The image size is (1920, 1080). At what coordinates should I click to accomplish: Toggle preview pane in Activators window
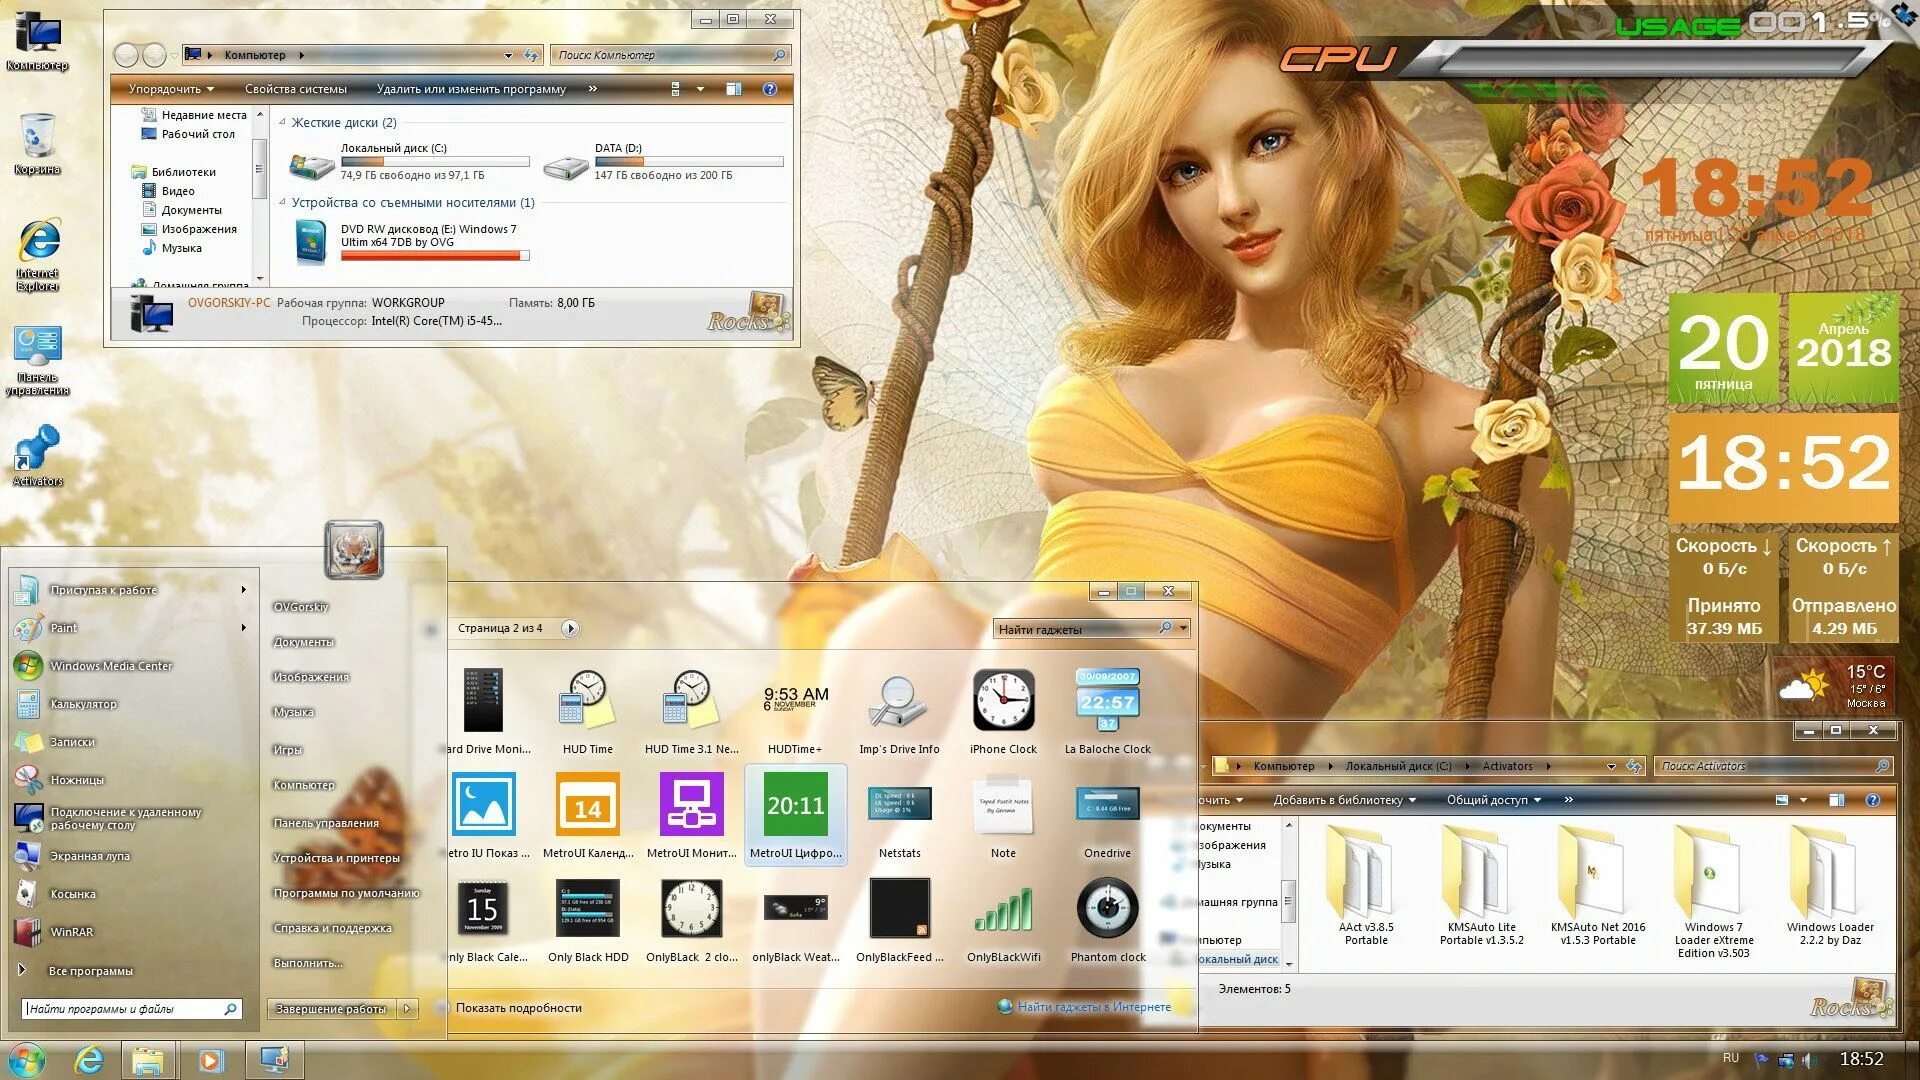point(1836,800)
